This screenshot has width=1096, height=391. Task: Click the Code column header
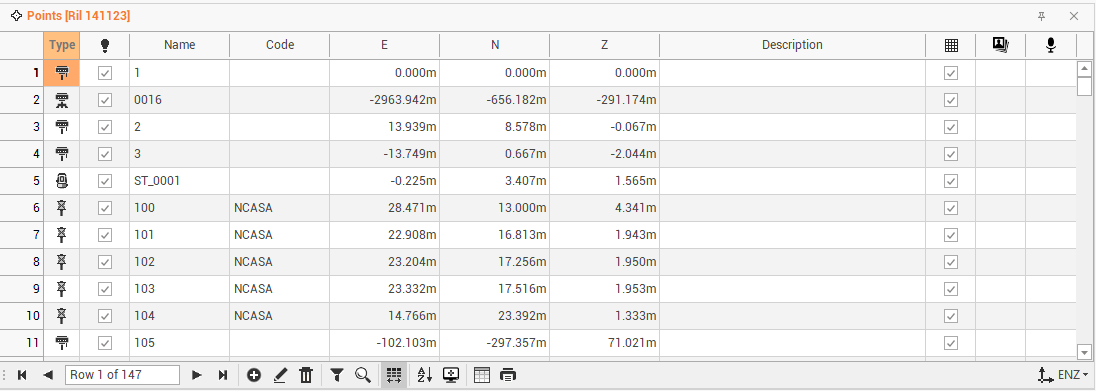pos(280,45)
